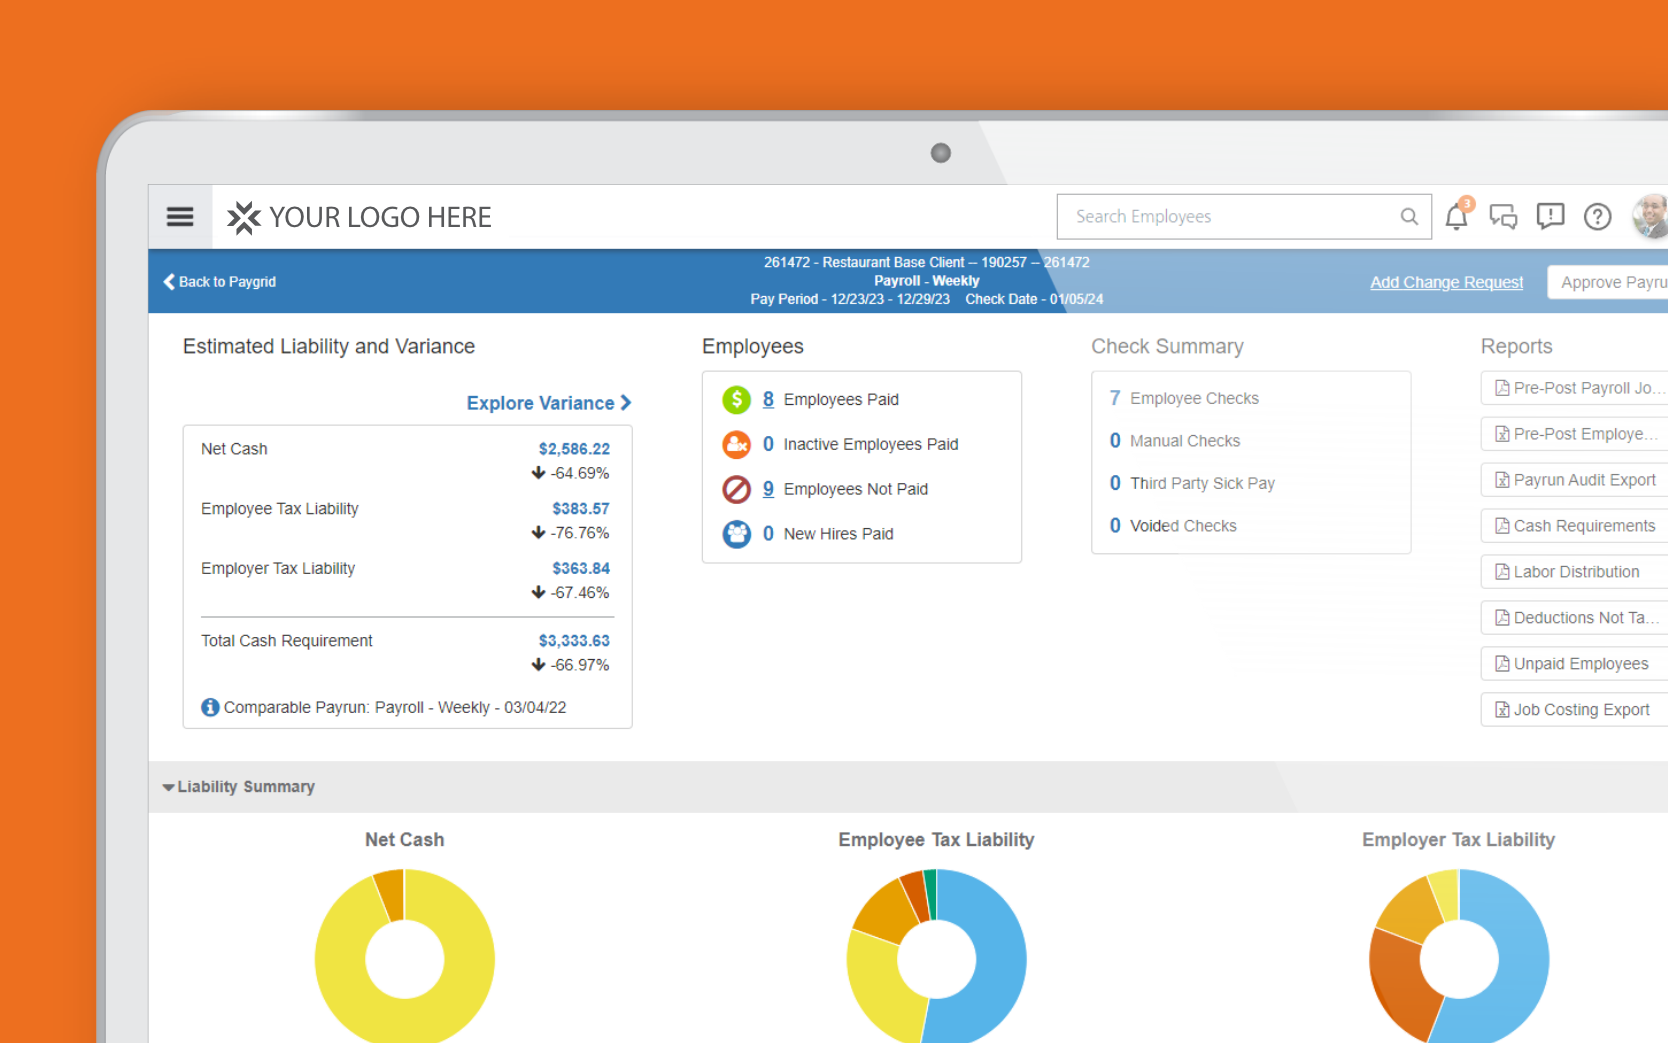The width and height of the screenshot is (1668, 1043).
Task: Click the Comparable Payrun info icon
Action: (x=210, y=707)
